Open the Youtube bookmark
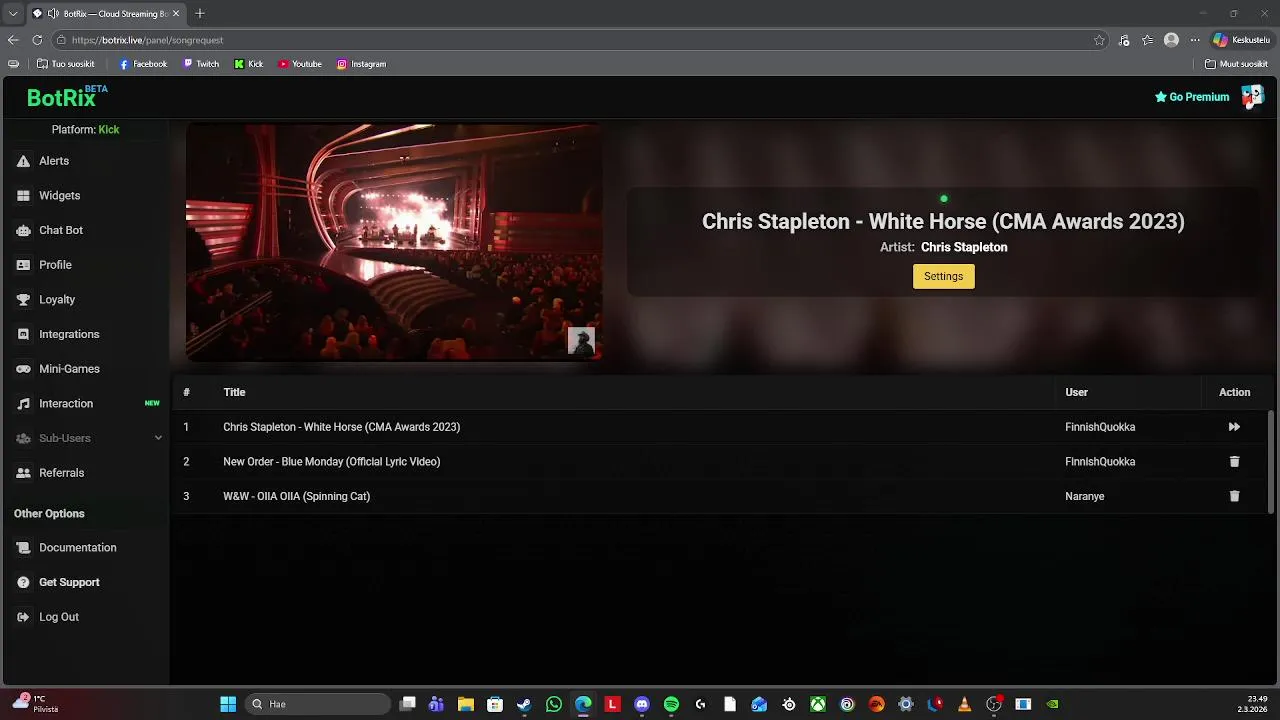 pyautogui.click(x=300, y=64)
